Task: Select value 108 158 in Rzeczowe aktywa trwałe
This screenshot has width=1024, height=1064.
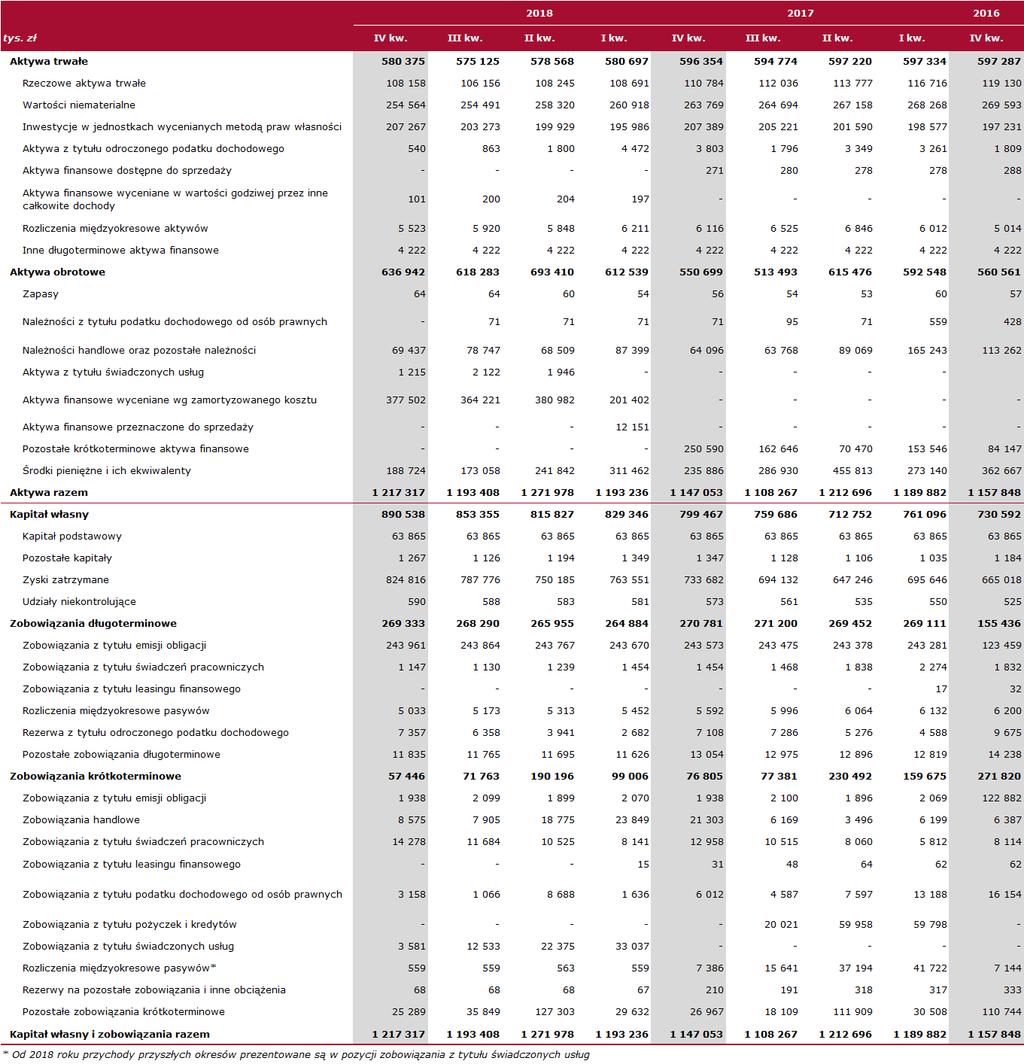Action: [x=406, y=83]
